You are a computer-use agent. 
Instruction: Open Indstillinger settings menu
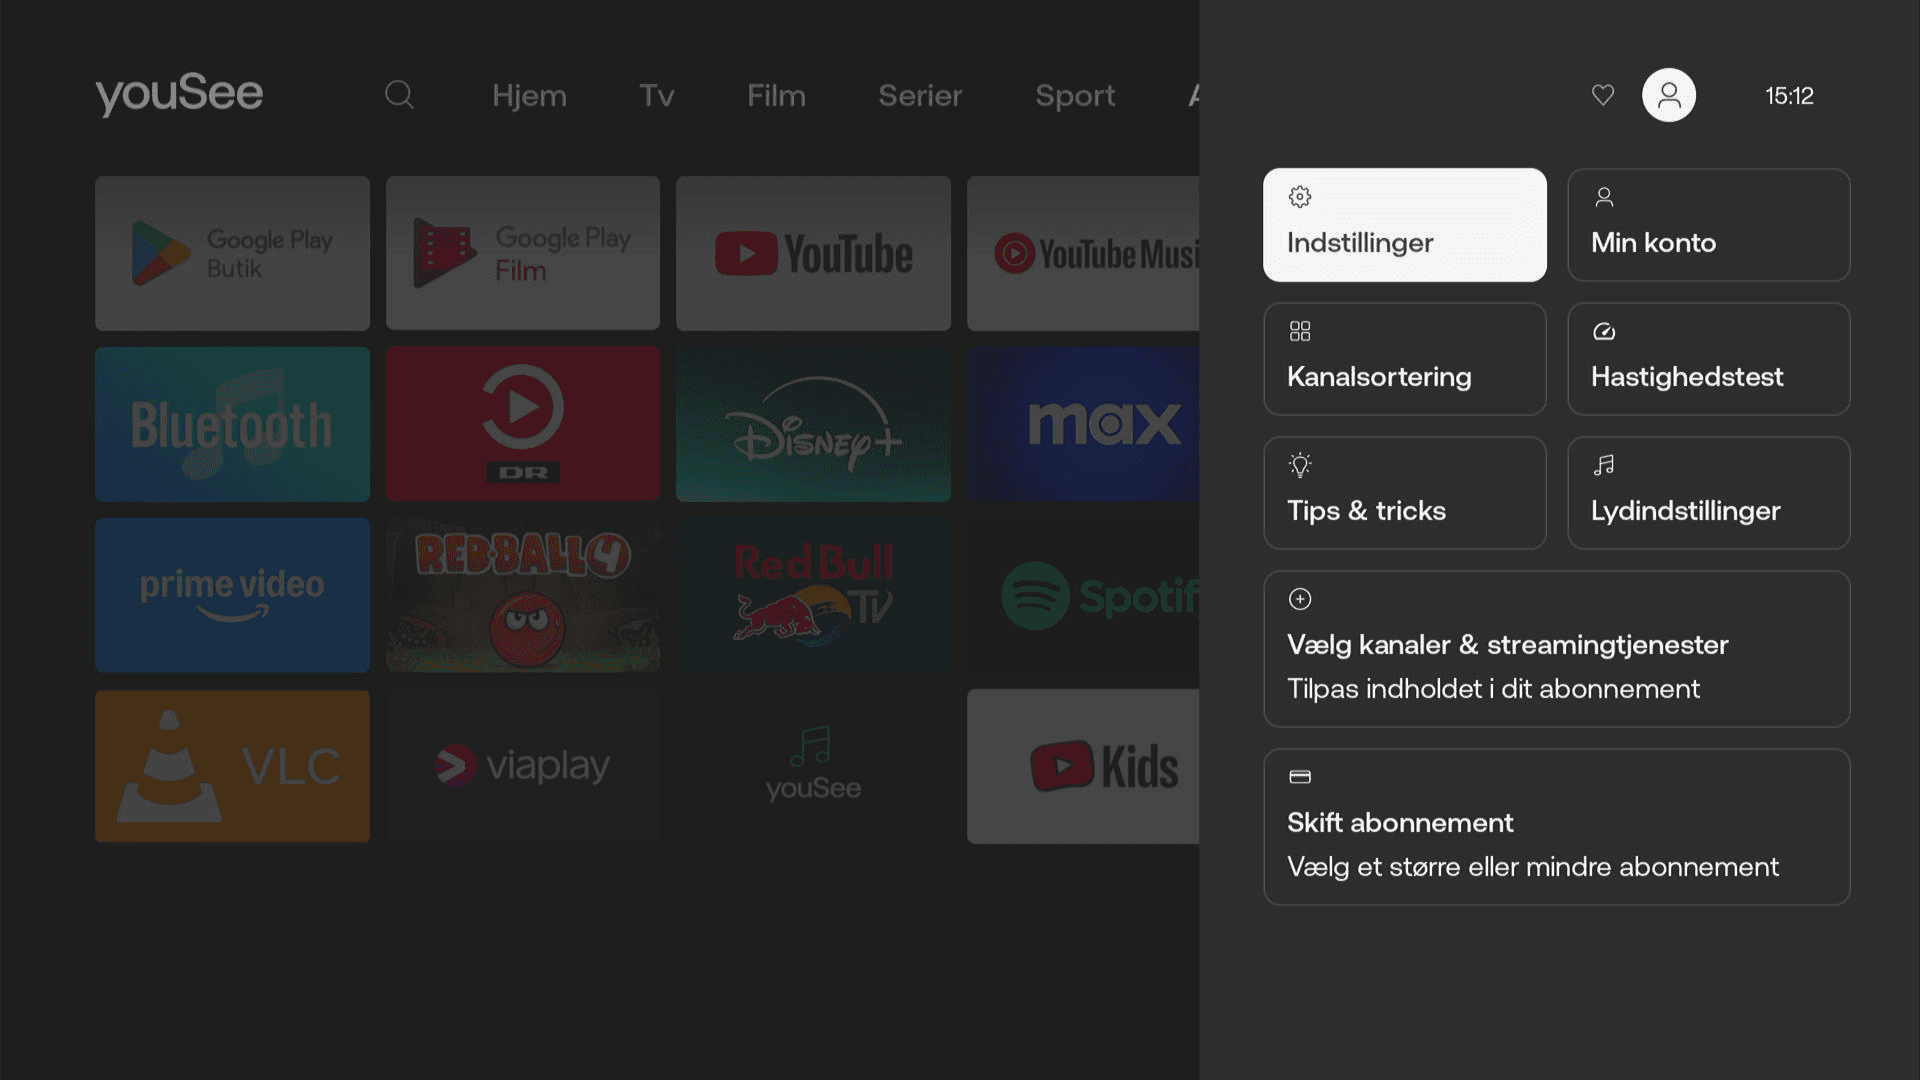click(1404, 224)
